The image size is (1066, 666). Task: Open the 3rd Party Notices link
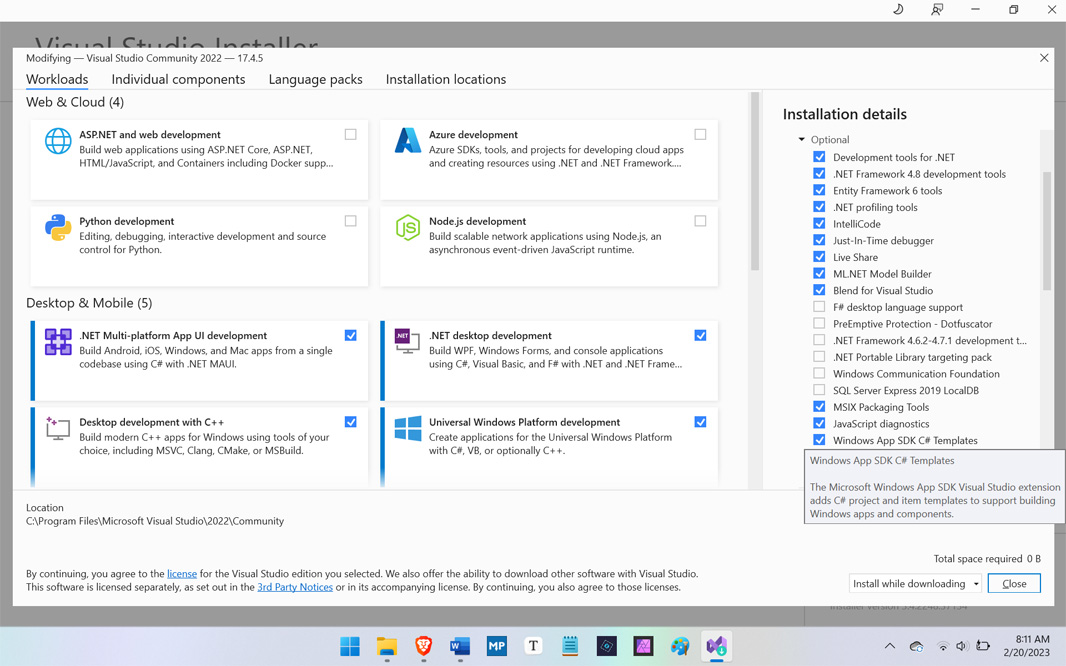(295, 587)
